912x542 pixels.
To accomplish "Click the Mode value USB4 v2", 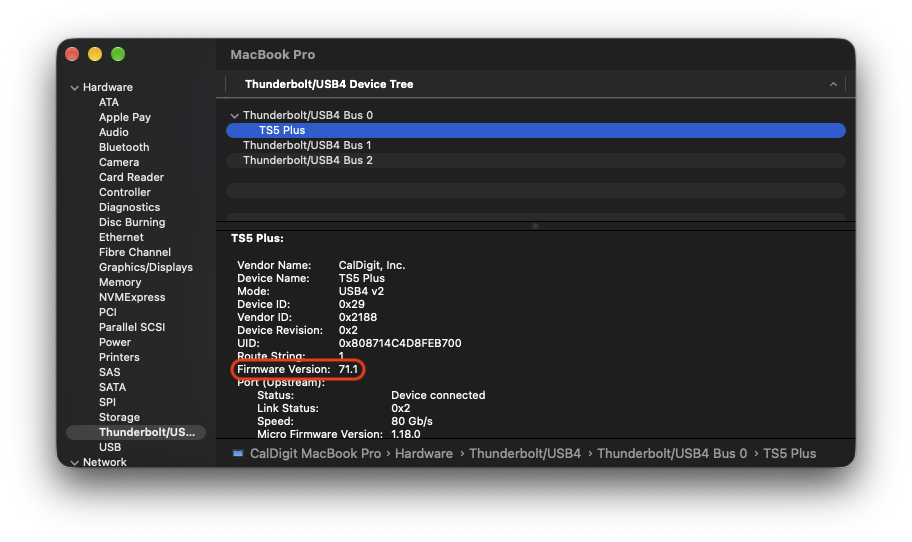I will tap(361, 291).
